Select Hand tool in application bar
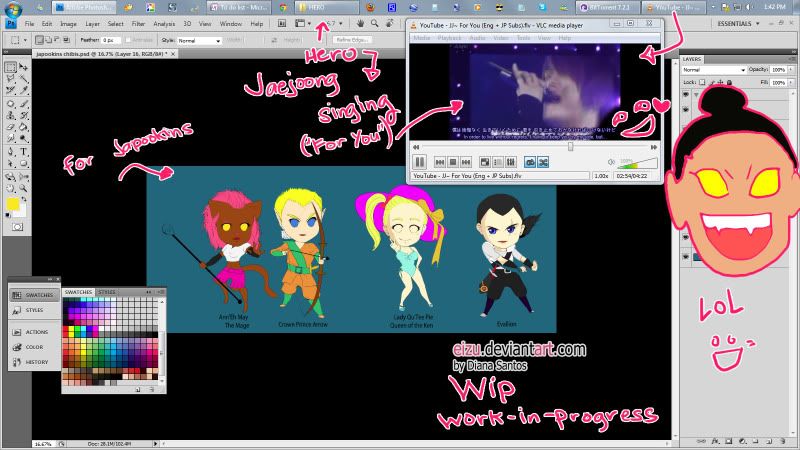This screenshot has height=450, width=800. pos(360,23)
